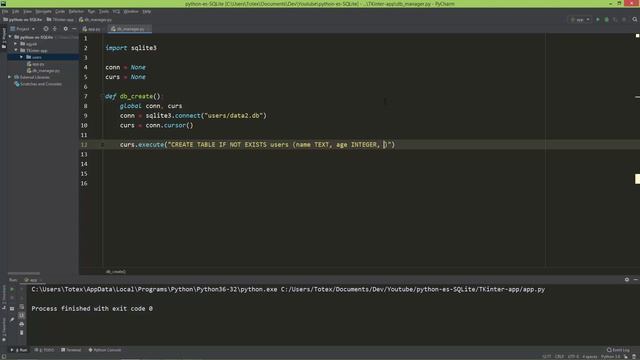
Task: Click TKinter-app breadcrumb in navigation bar
Action: coord(60,20)
